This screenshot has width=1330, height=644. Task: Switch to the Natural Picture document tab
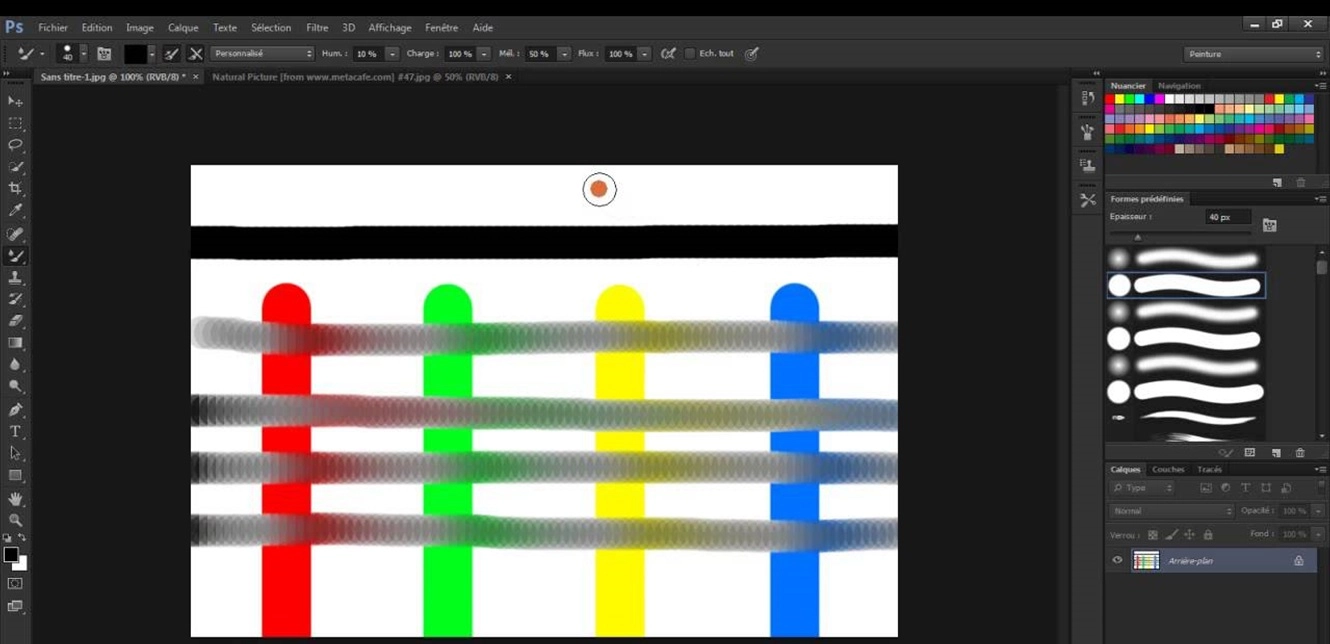pyautogui.click(x=354, y=77)
